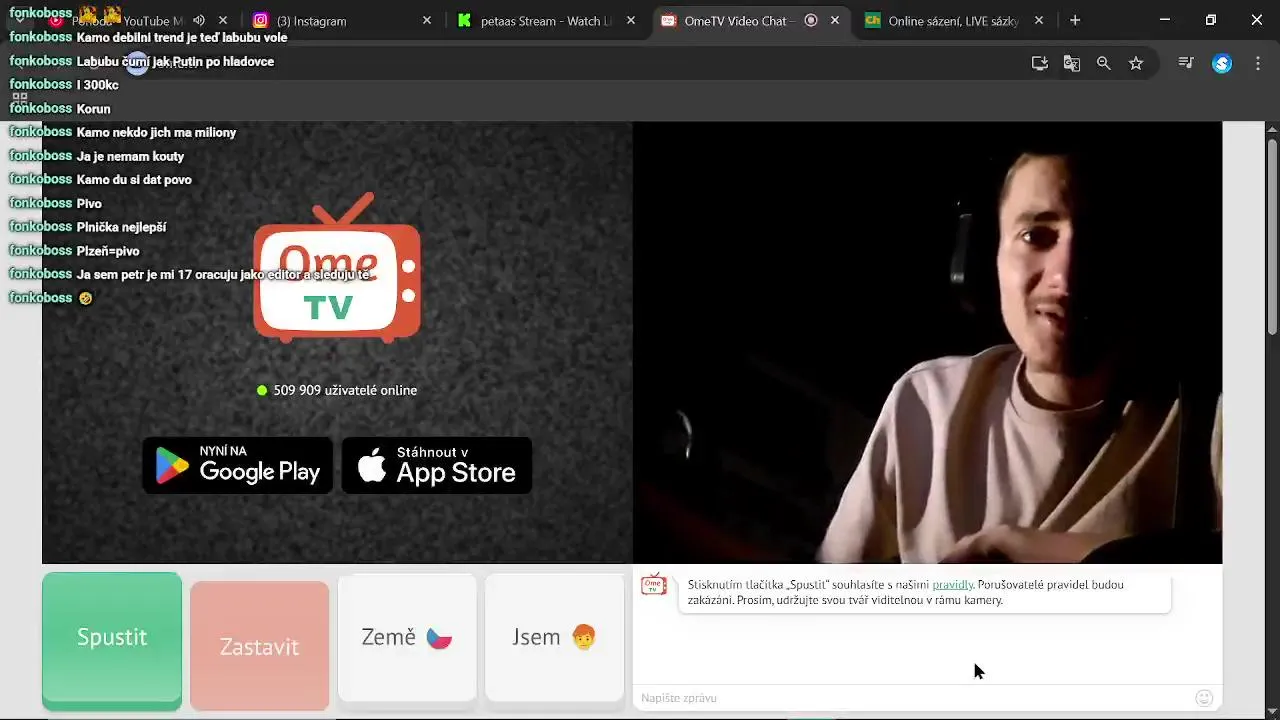Click chat message 'Ja je nemam kouty'
Screen dimensions: 1280x720
(x=130, y=156)
